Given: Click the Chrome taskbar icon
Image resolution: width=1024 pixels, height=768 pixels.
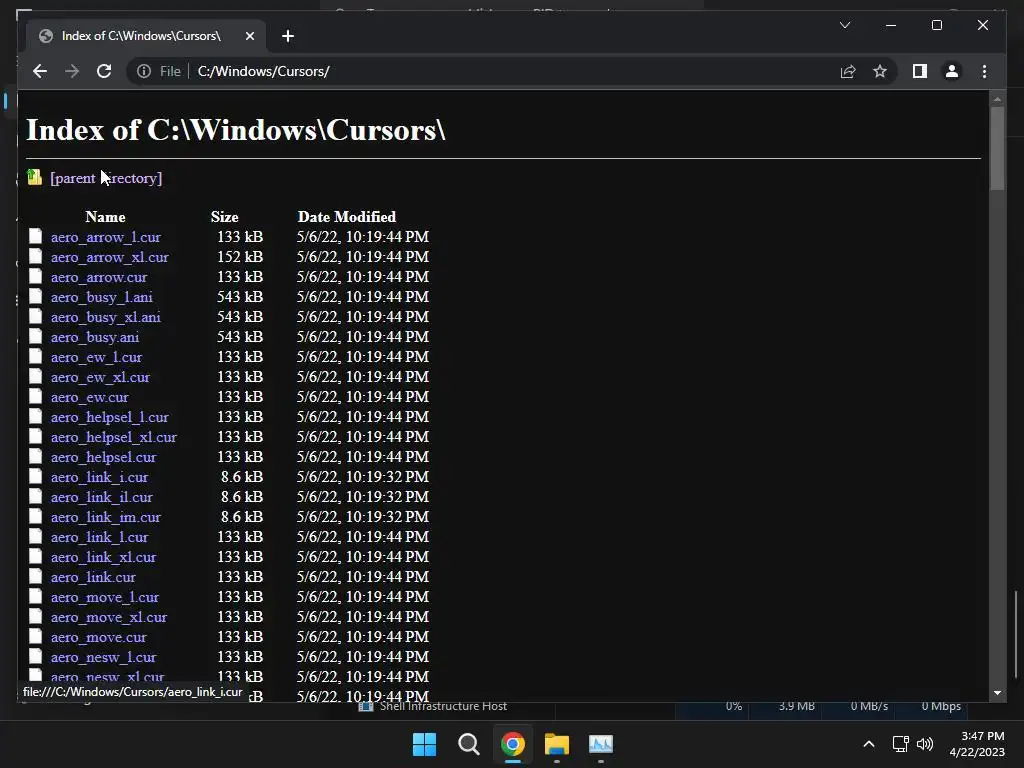Looking at the screenshot, I should [x=513, y=744].
